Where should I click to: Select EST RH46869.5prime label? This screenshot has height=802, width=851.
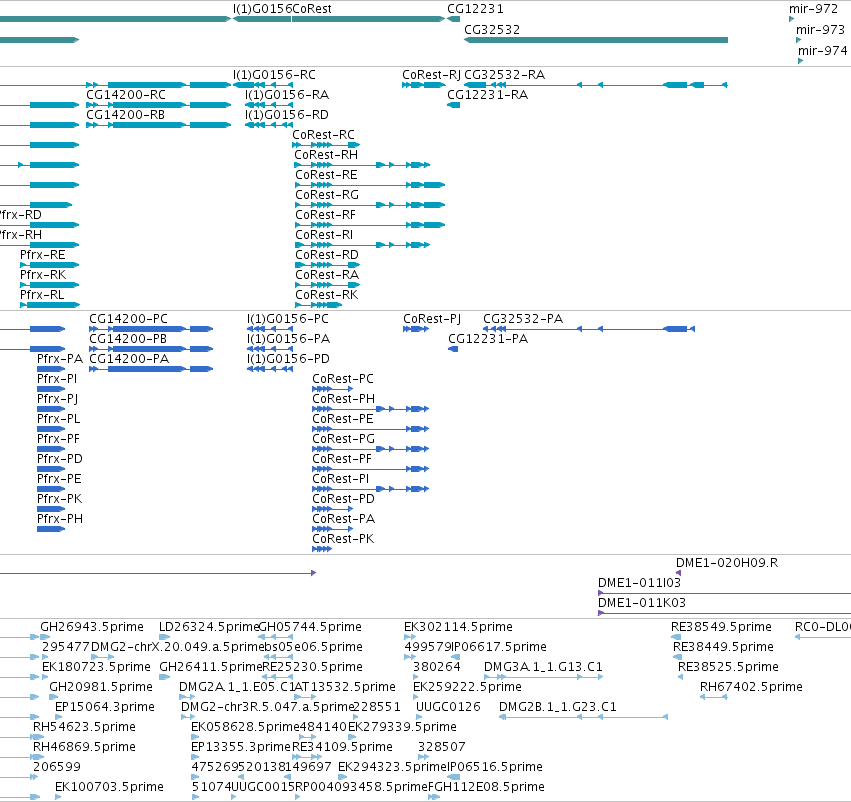[x=84, y=747]
